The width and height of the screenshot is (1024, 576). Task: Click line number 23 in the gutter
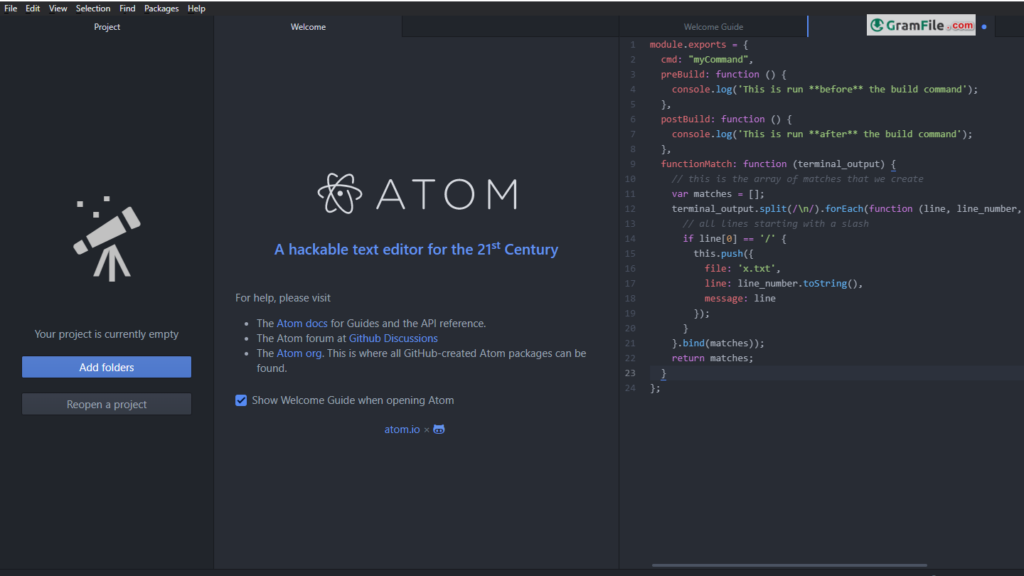click(630, 373)
